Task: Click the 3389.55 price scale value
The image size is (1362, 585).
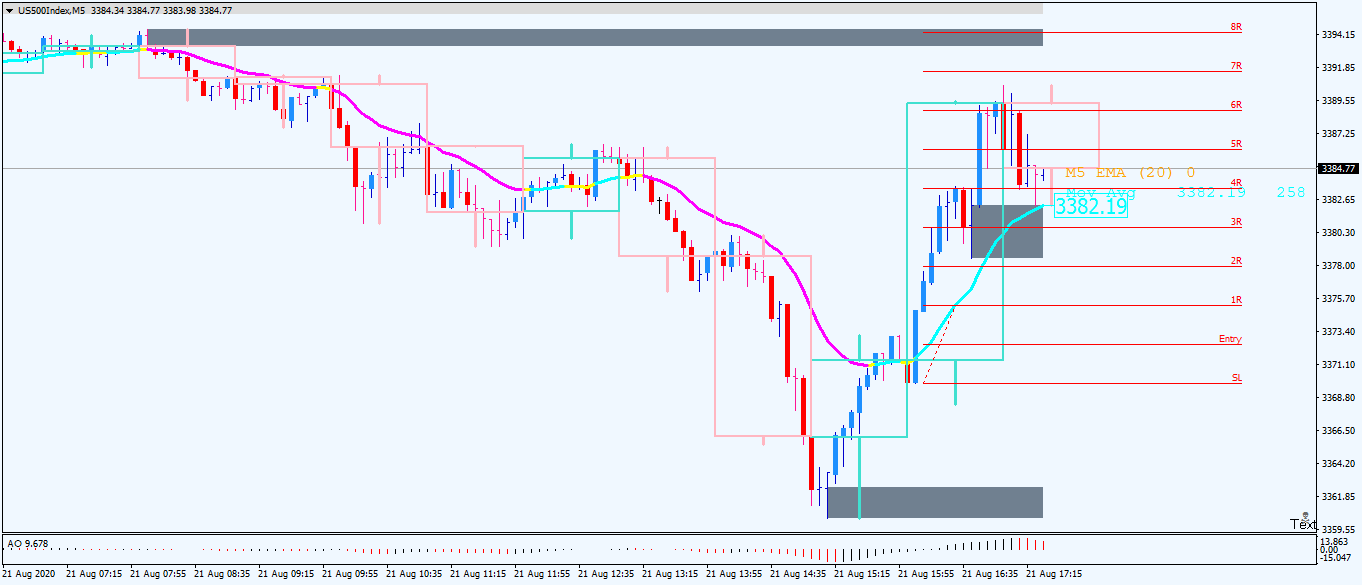Action: tap(1338, 101)
